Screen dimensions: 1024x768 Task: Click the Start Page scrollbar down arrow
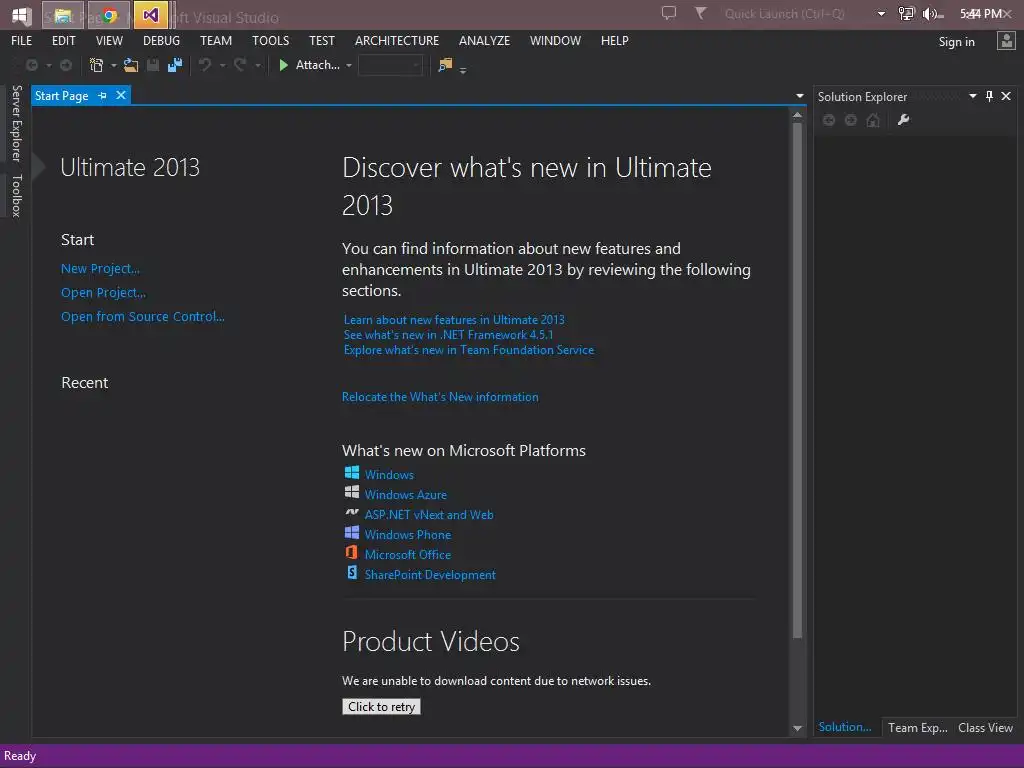tap(797, 728)
